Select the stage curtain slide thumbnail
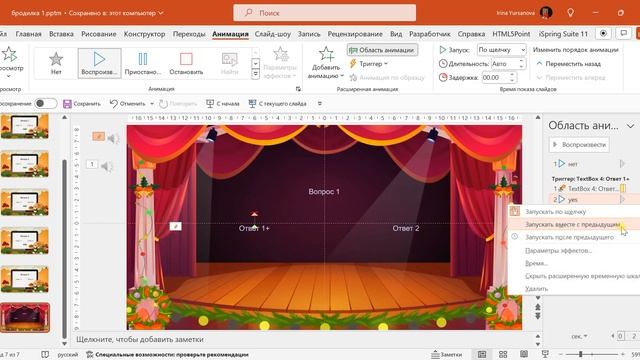 pyautogui.click(x=25, y=318)
